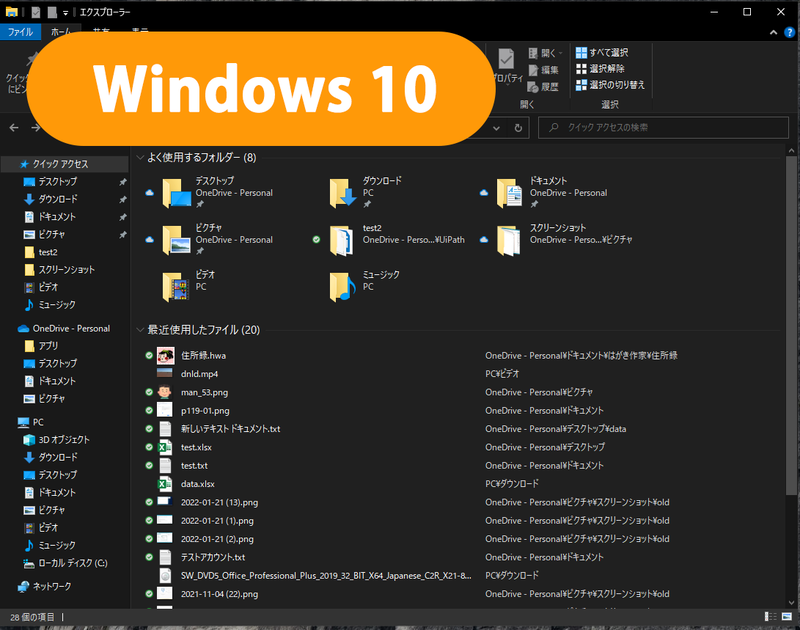Select スクリーンショット in the sidebar
Screen dimensions: 800x630
[65, 269]
